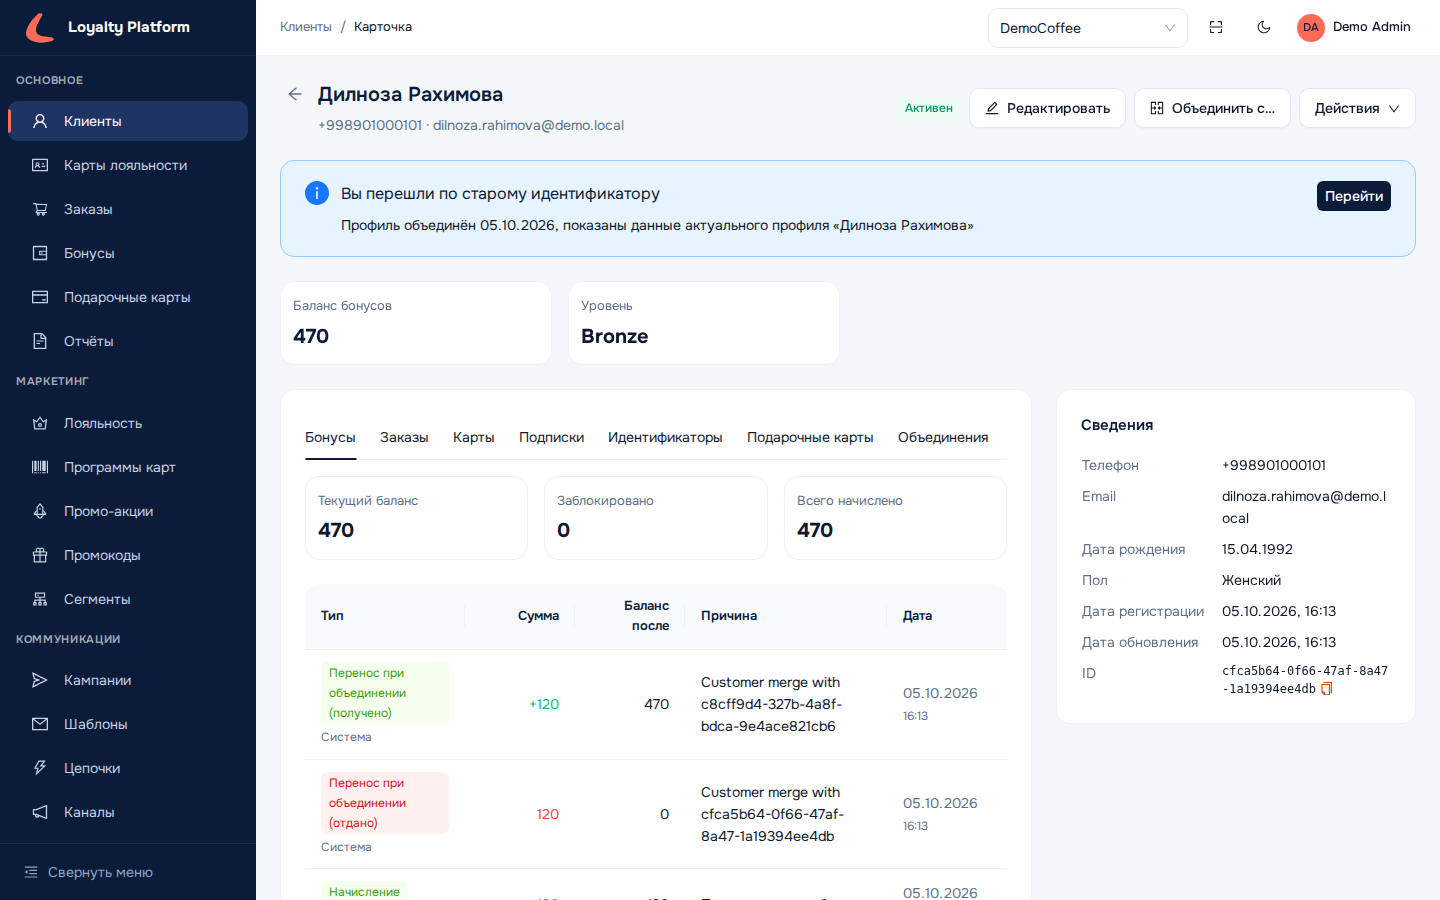Viewport: 1440px width, 900px height.
Task: Click the Промокоды gift icon
Action: pos(40,555)
